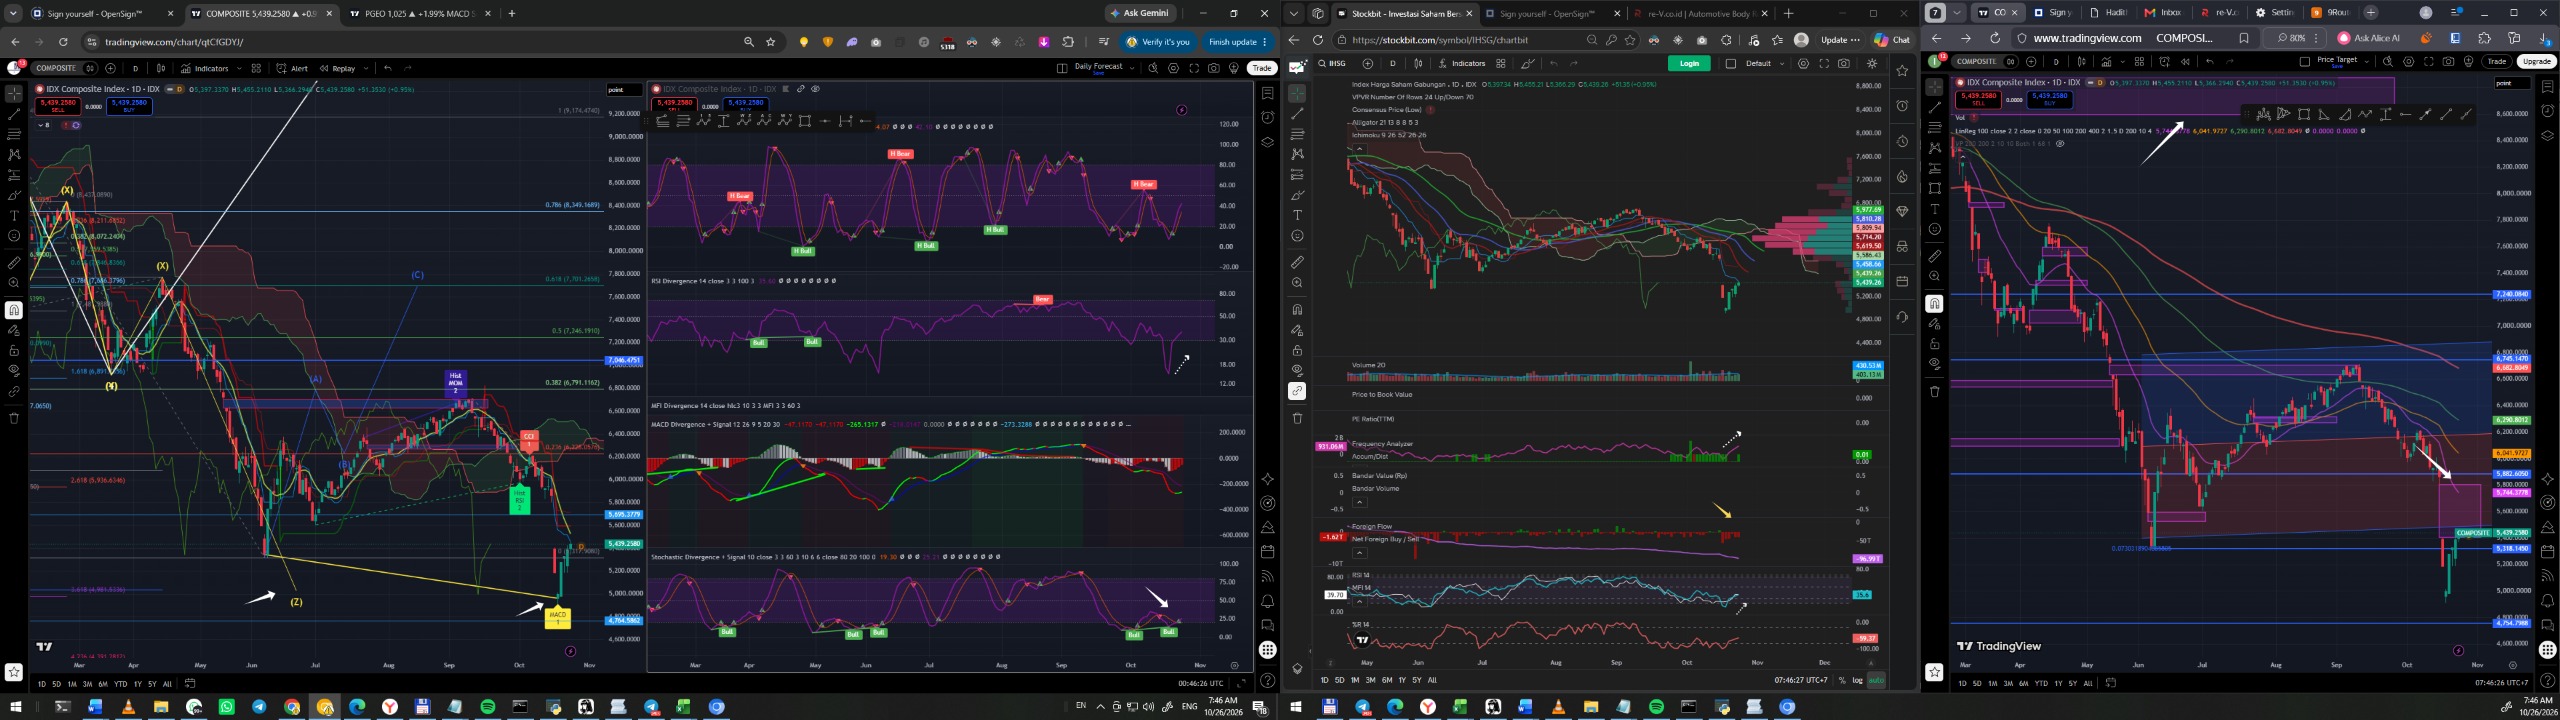Select crosshair cursor tool in left TradingView sidebar
This screenshot has width=2560, height=720.
tap(14, 93)
